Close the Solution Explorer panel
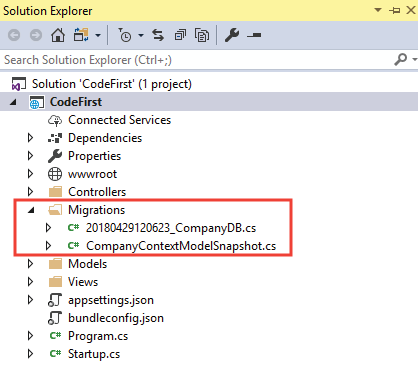The width and height of the screenshot is (418, 368). [411, 10]
